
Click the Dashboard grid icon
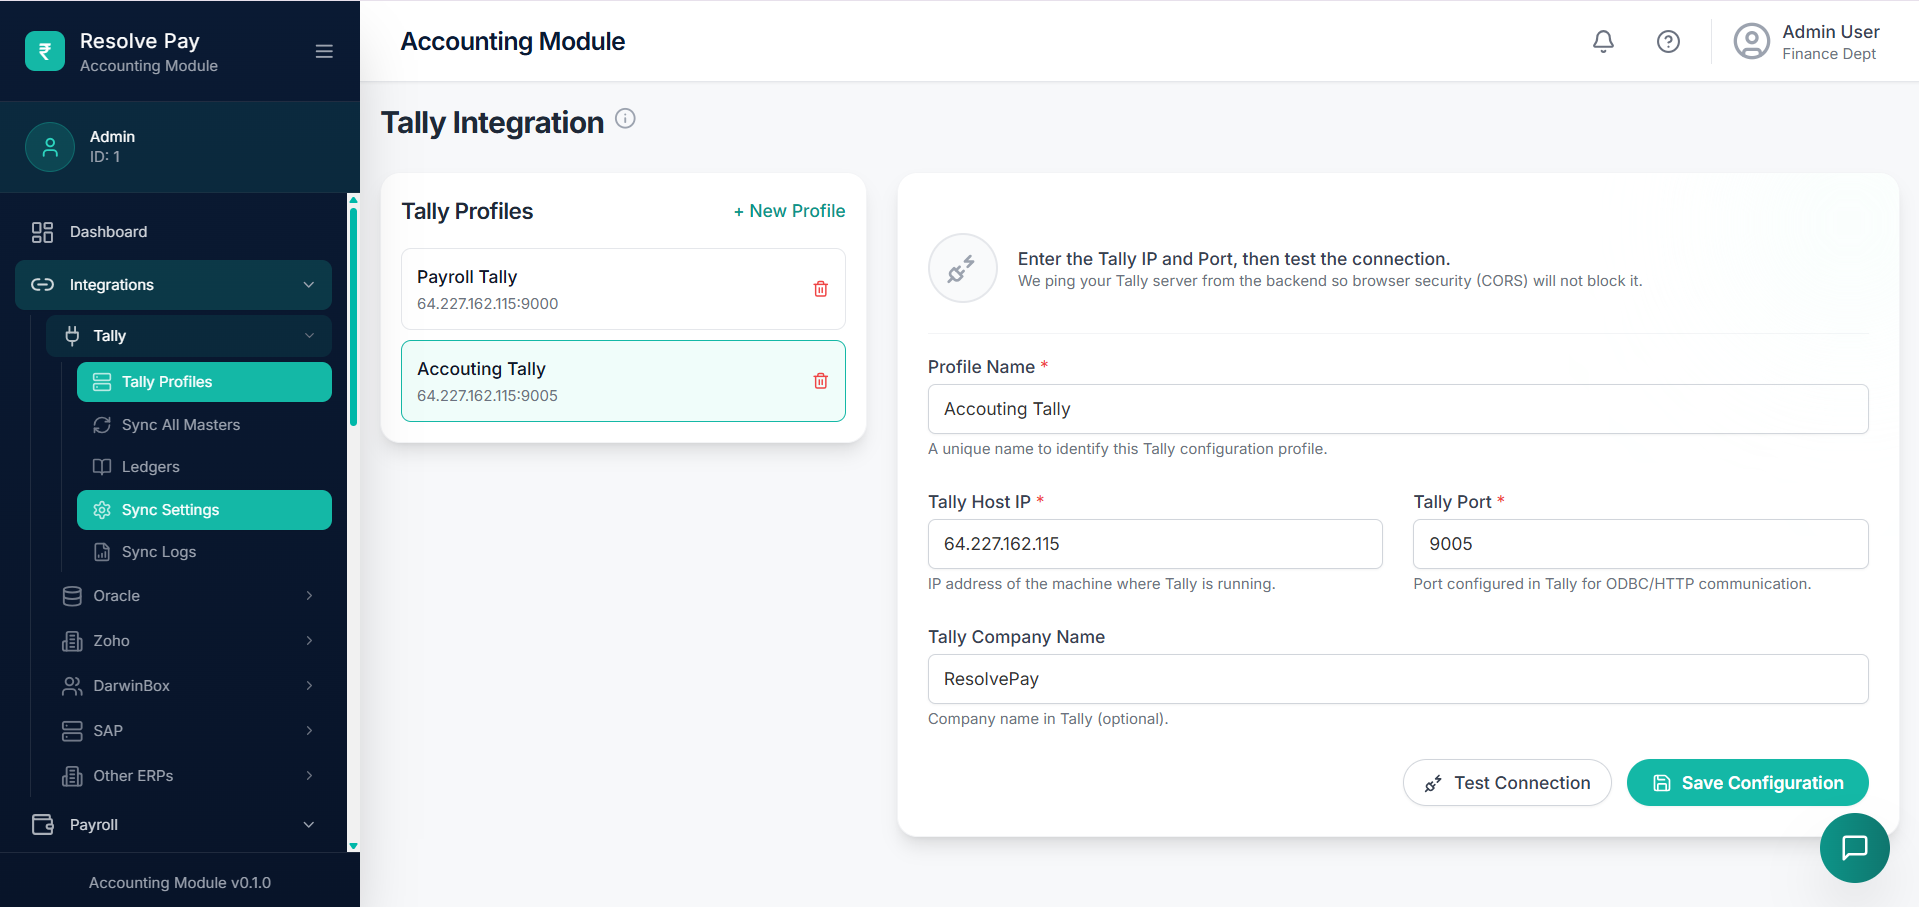42,232
